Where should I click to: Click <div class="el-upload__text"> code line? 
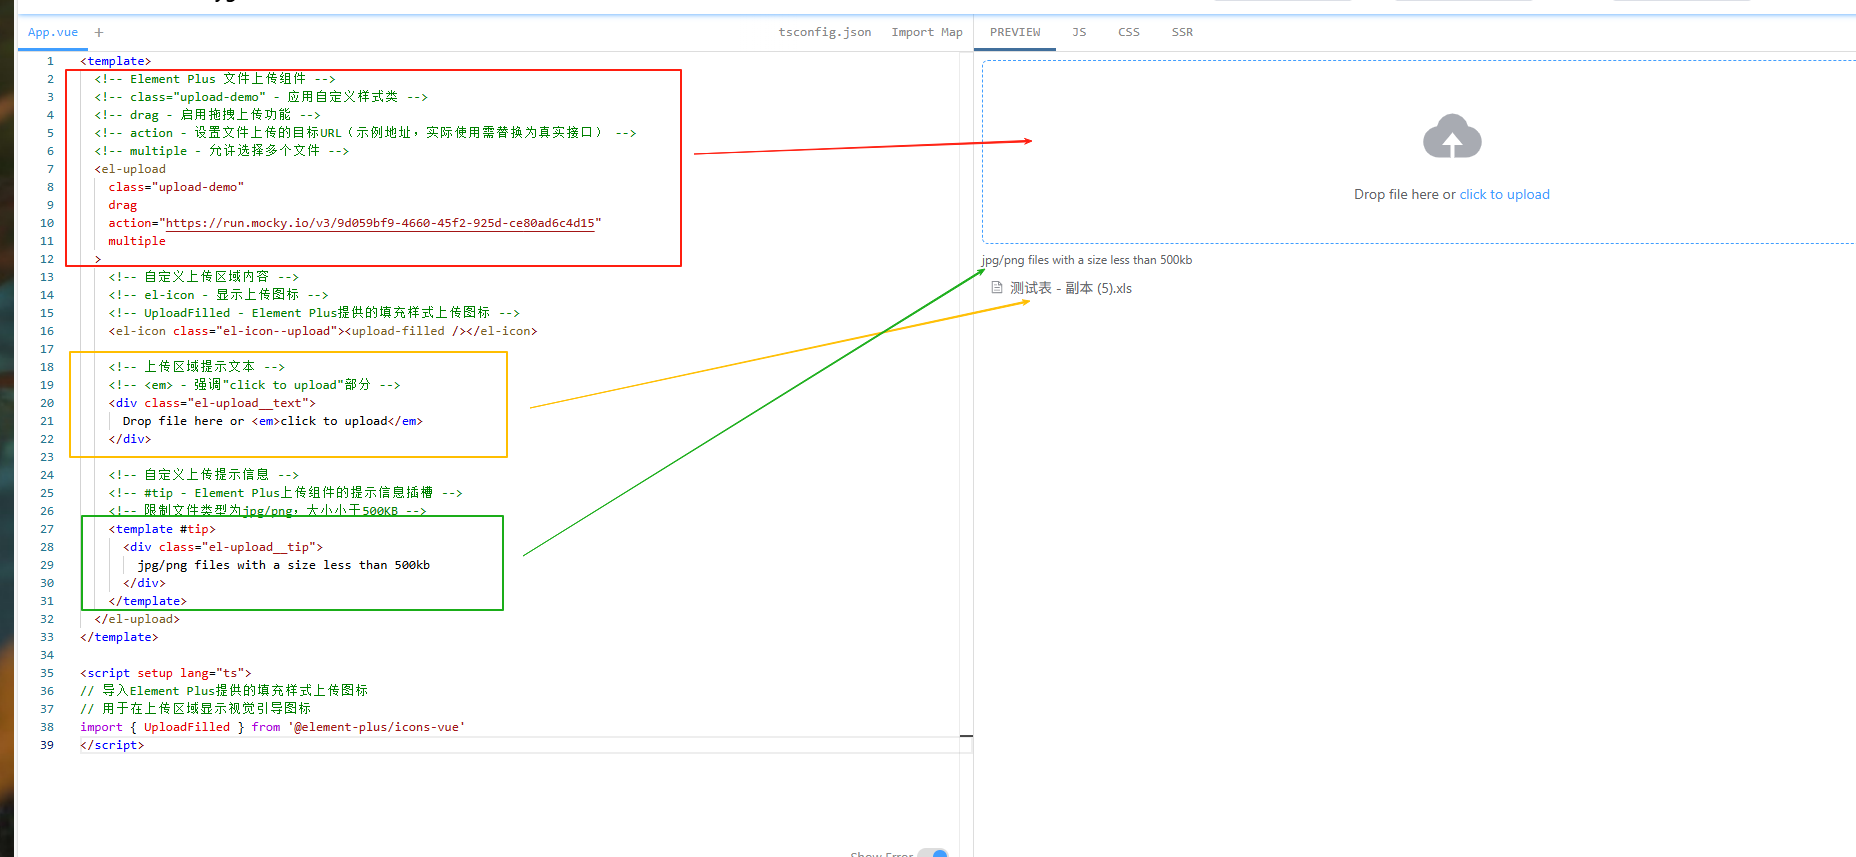click(212, 403)
